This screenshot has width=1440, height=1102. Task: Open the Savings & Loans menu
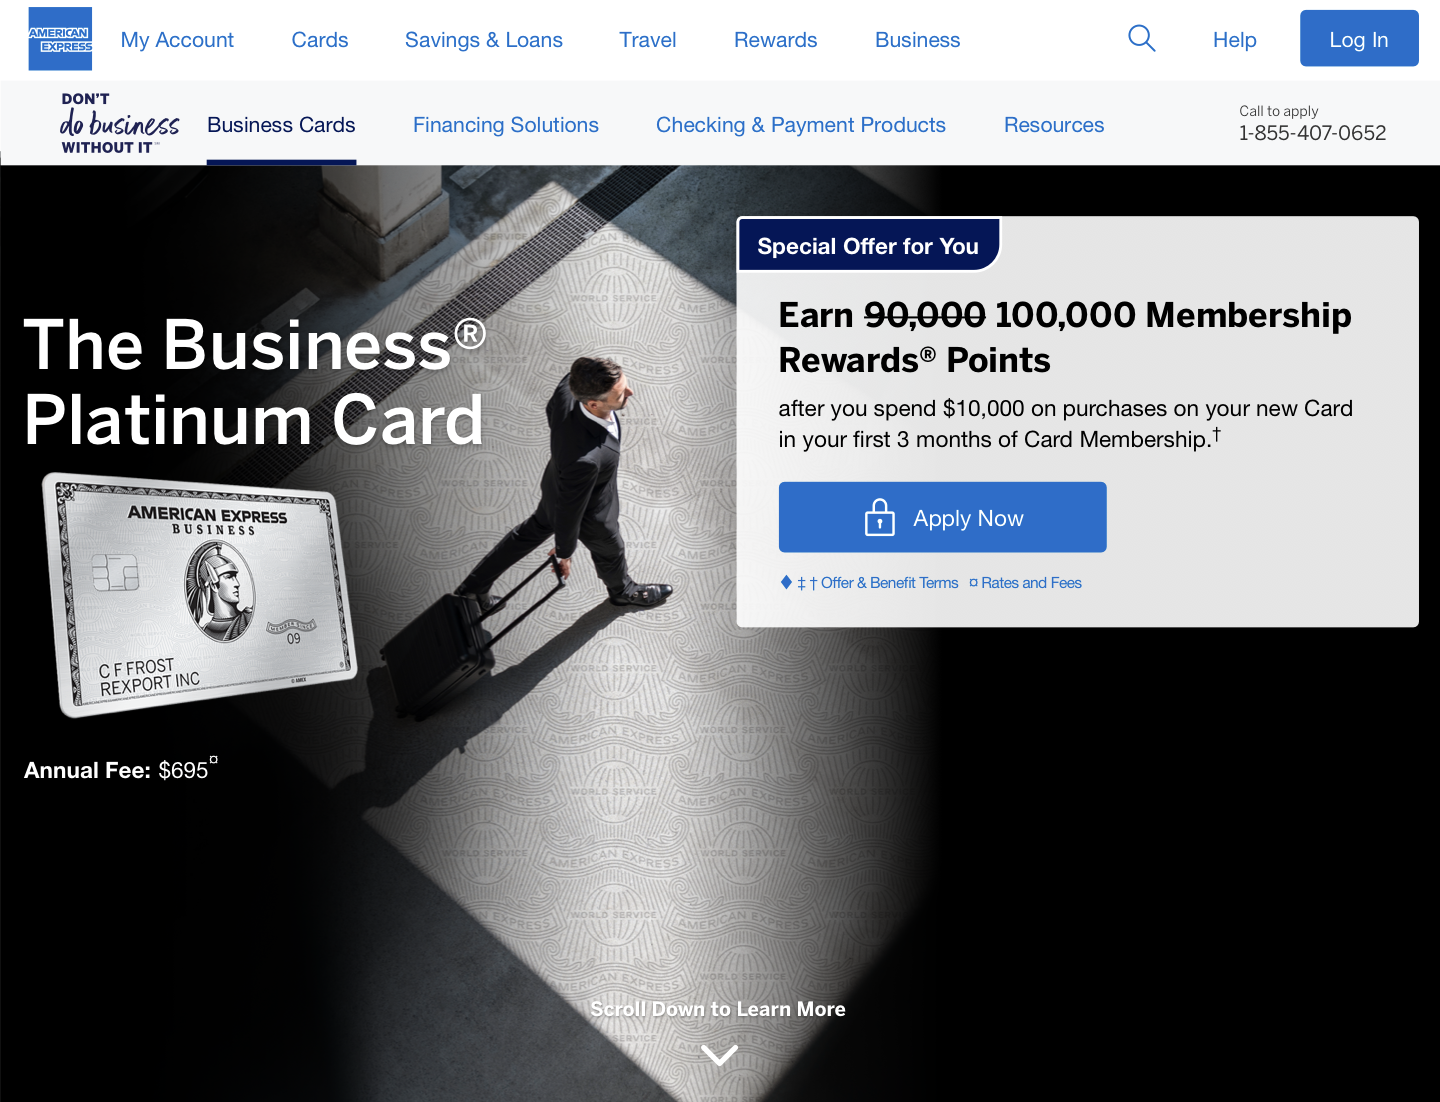[x=484, y=40]
